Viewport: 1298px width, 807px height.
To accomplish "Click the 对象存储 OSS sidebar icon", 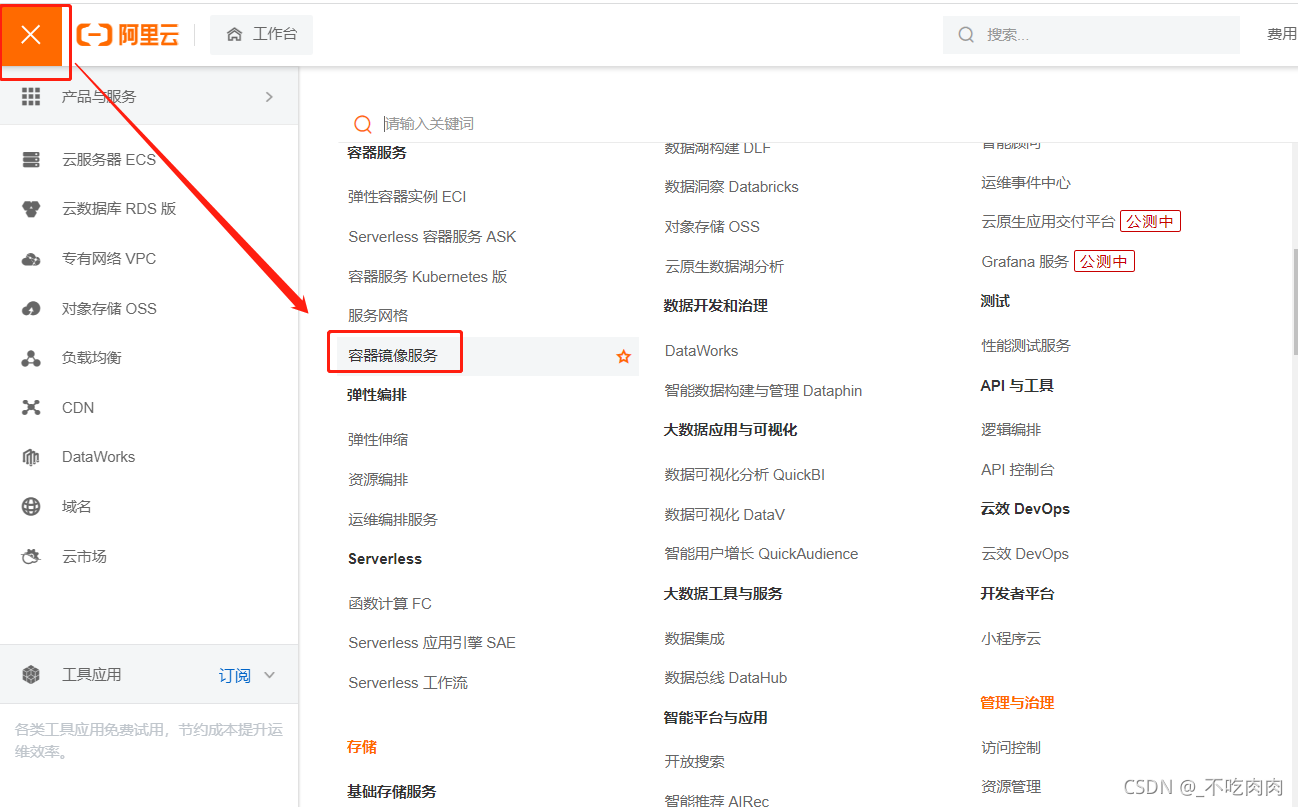I will (x=31, y=309).
